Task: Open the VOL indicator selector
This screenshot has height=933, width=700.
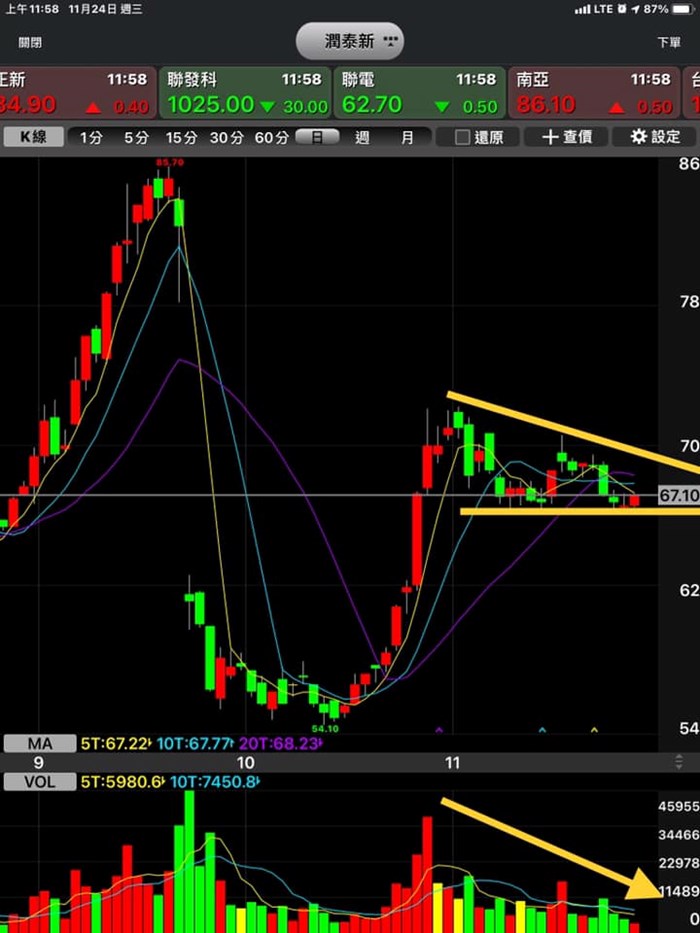Action: pos(40,781)
